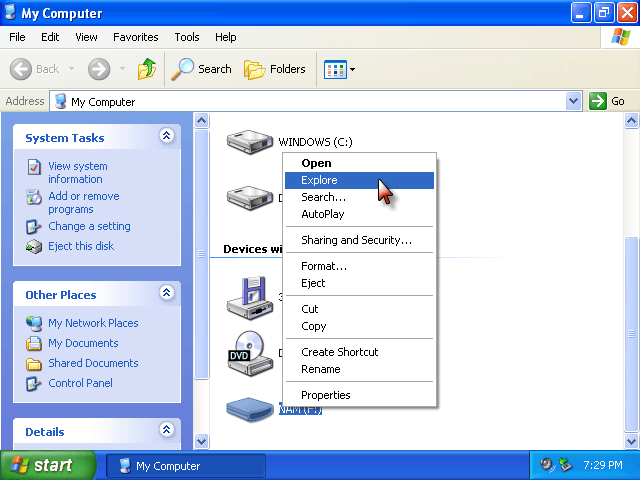The width and height of the screenshot is (640, 480).
Task: Click the View system information icon
Action: pos(34,167)
